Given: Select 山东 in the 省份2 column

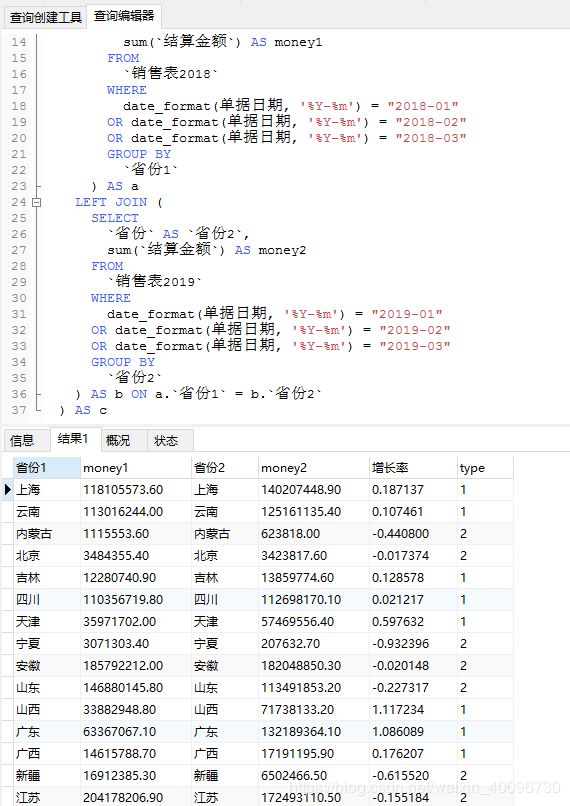Looking at the screenshot, I should point(225,688).
